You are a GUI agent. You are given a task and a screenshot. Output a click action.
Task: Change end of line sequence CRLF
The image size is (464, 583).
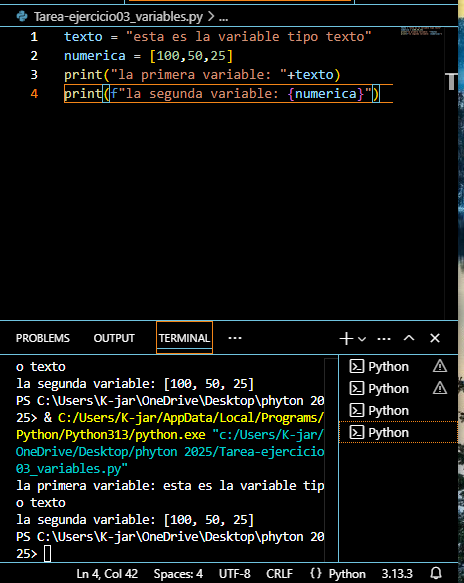click(x=279, y=574)
